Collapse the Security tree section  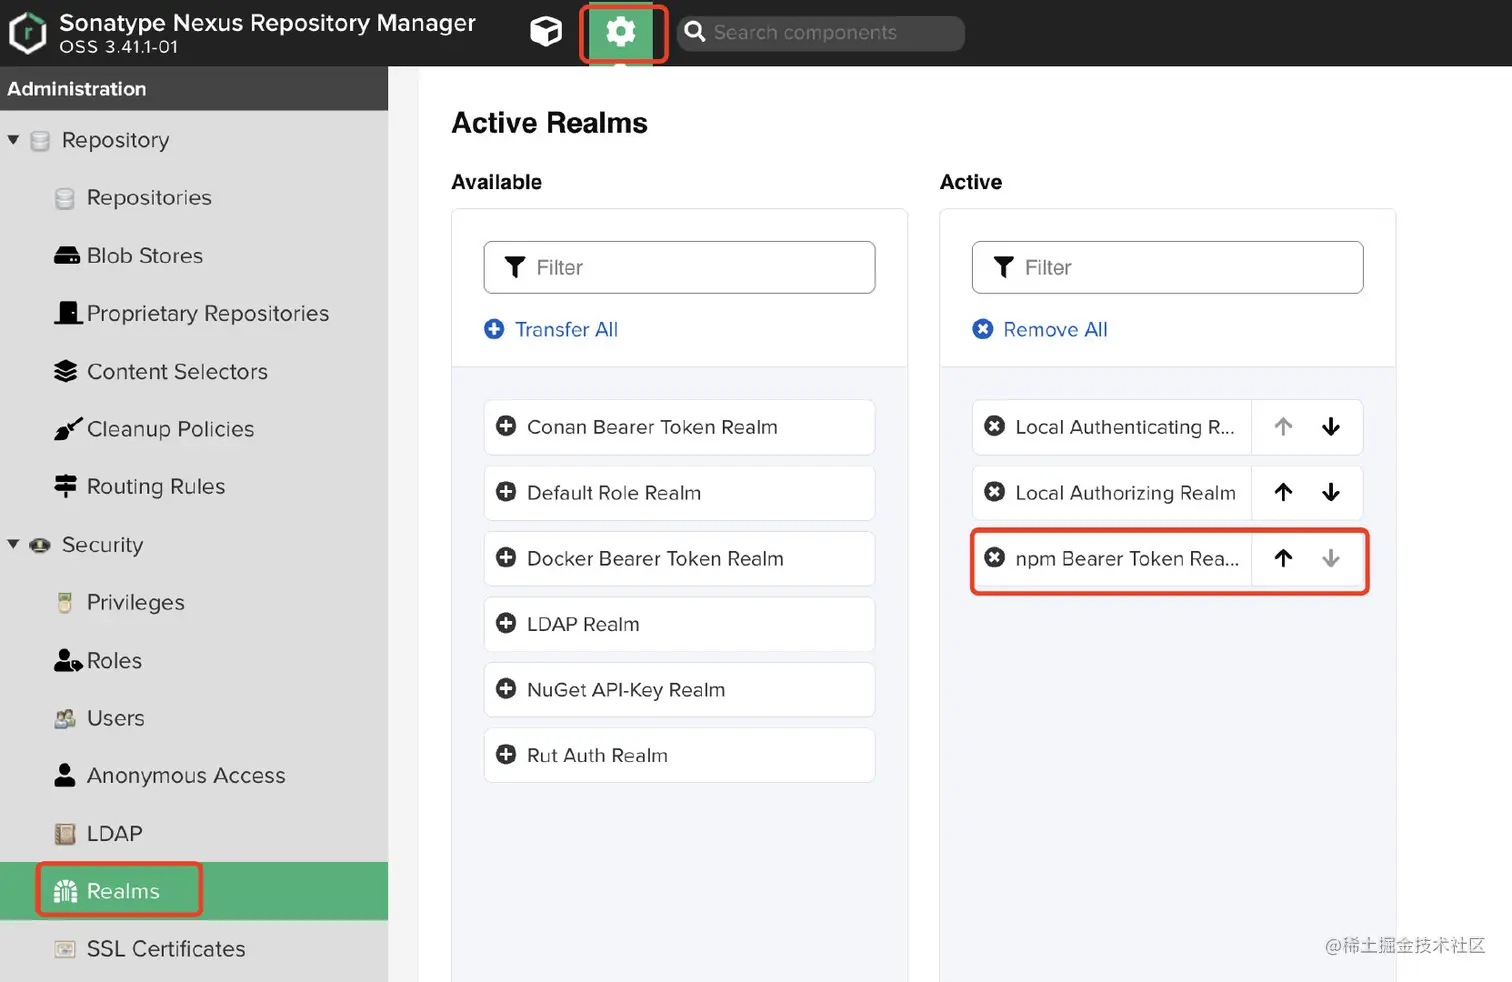point(14,544)
